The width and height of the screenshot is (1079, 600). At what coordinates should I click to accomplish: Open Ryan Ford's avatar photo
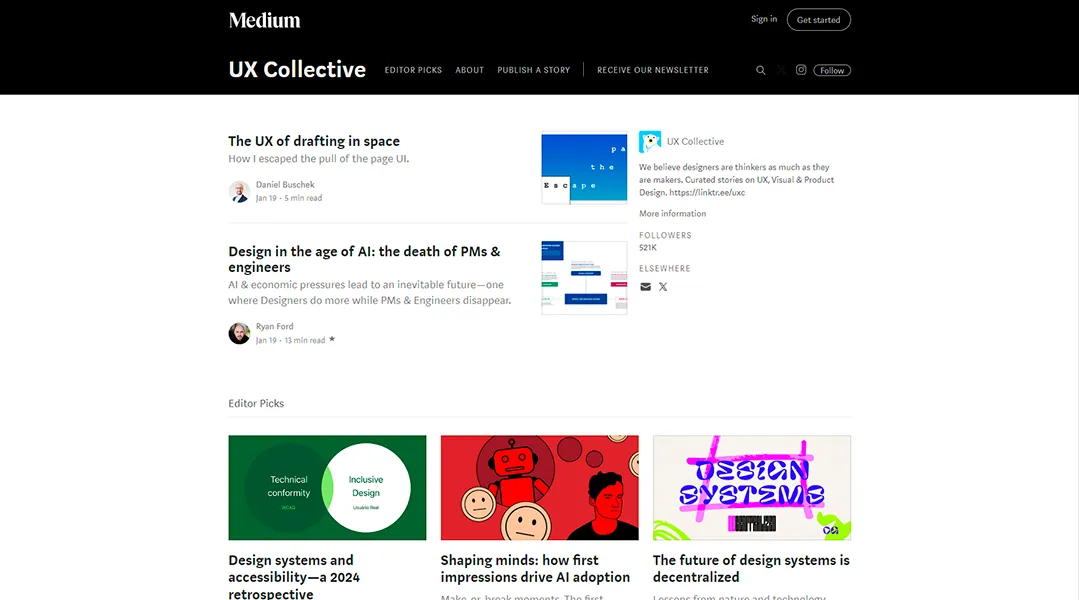coord(239,333)
